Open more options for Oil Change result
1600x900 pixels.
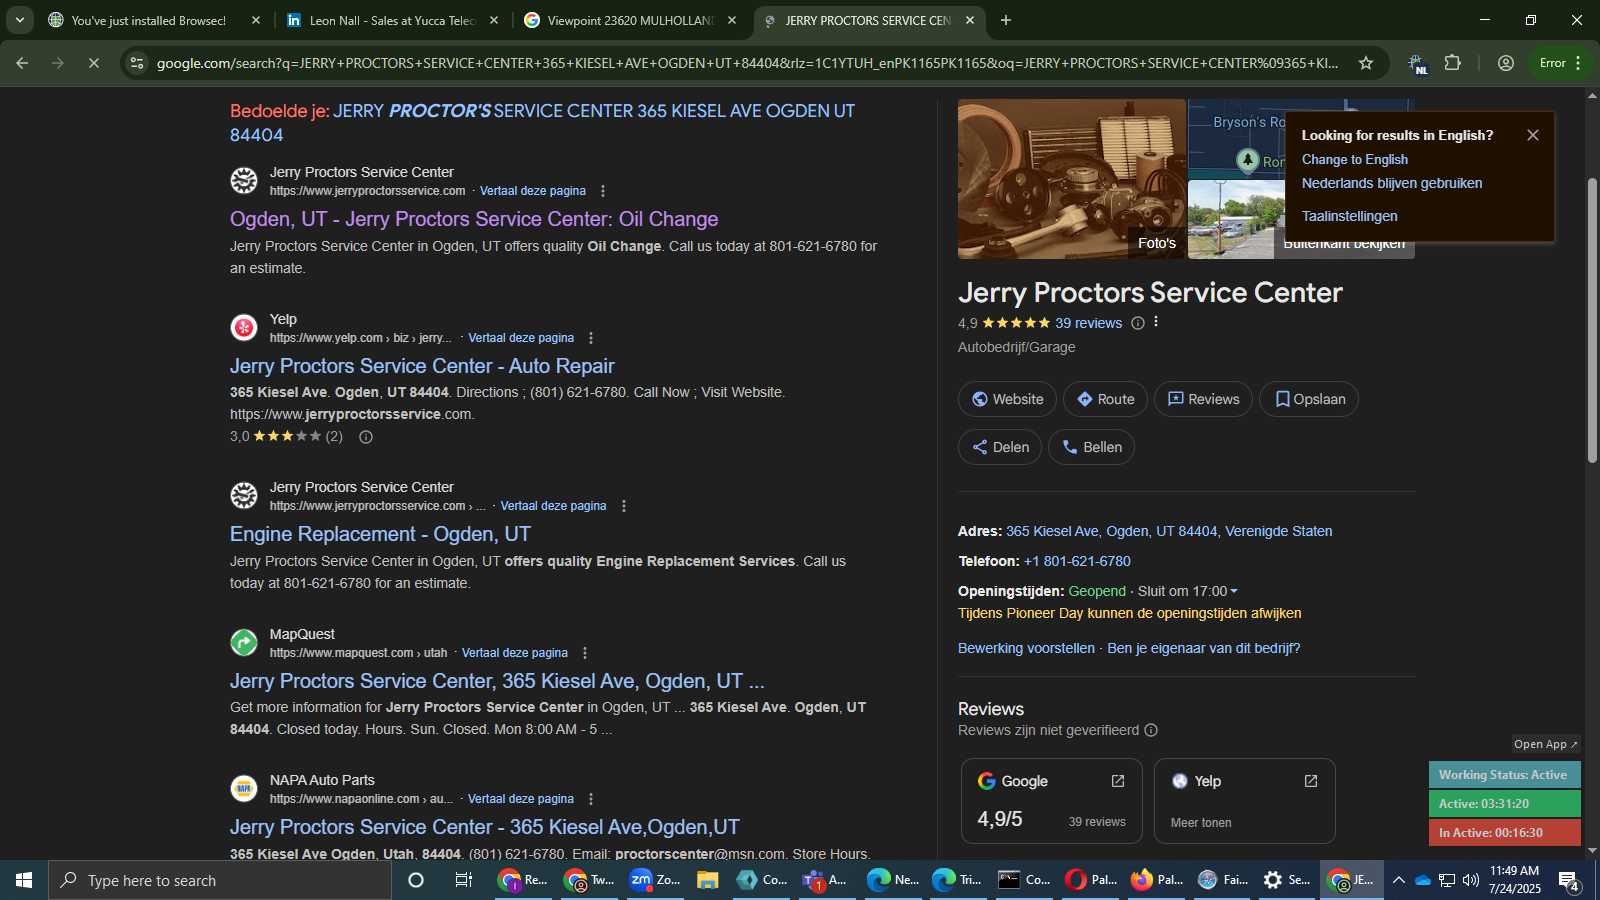(602, 191)
